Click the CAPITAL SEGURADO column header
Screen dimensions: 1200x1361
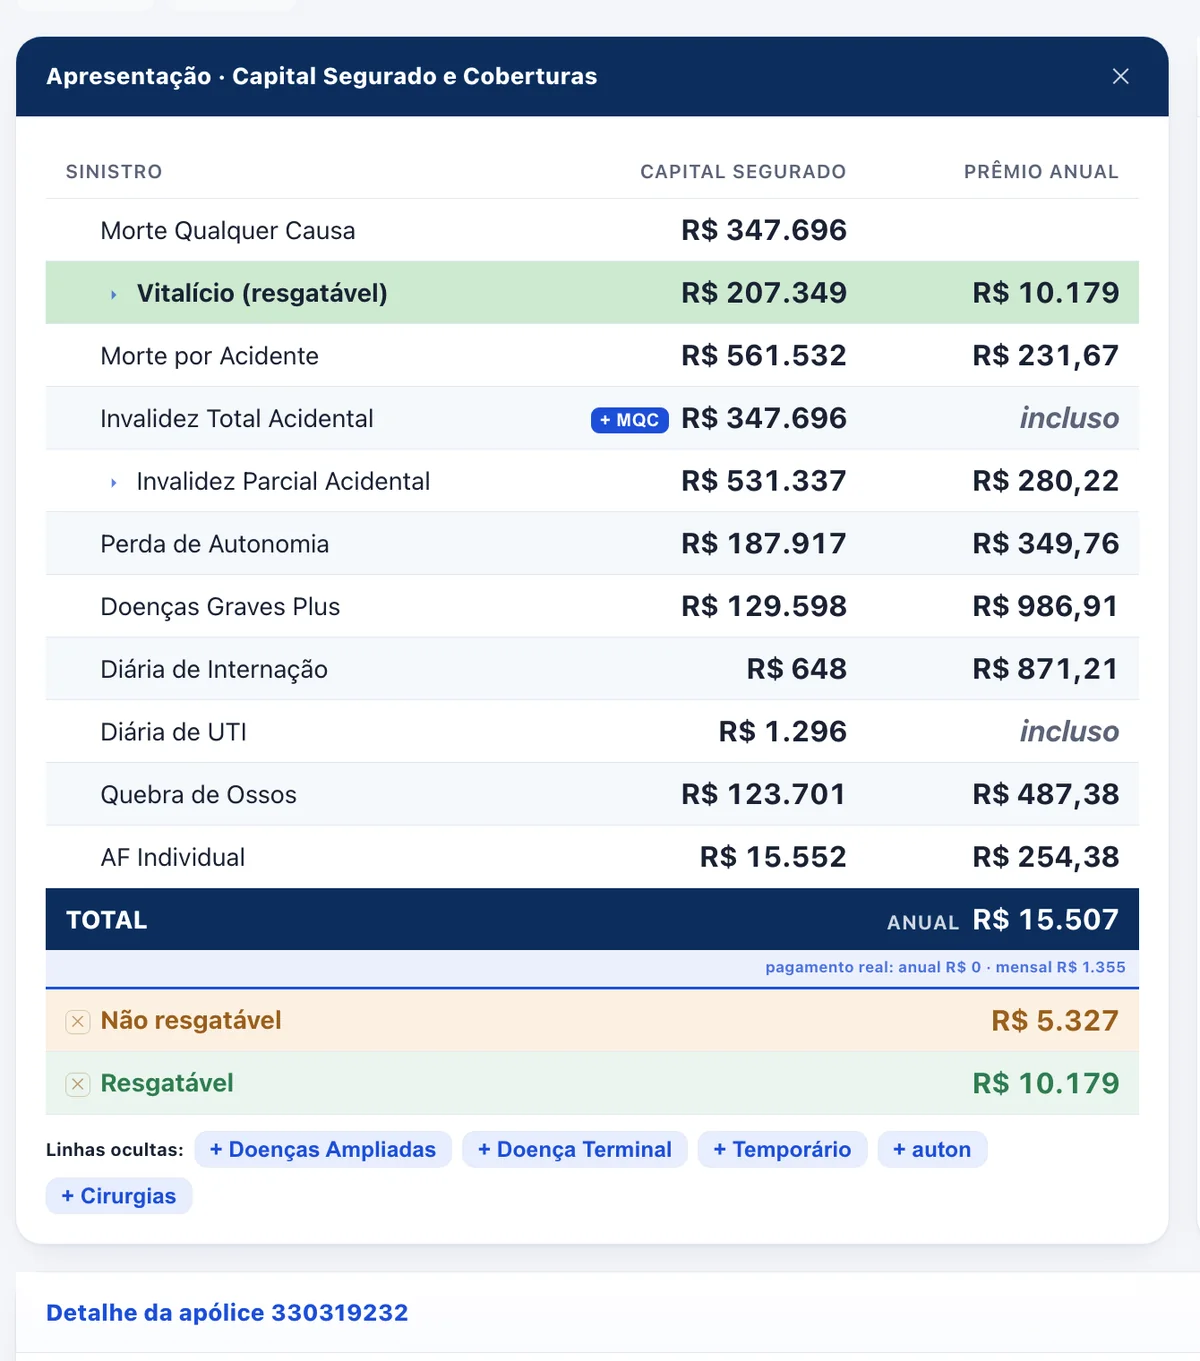(743, 172)
